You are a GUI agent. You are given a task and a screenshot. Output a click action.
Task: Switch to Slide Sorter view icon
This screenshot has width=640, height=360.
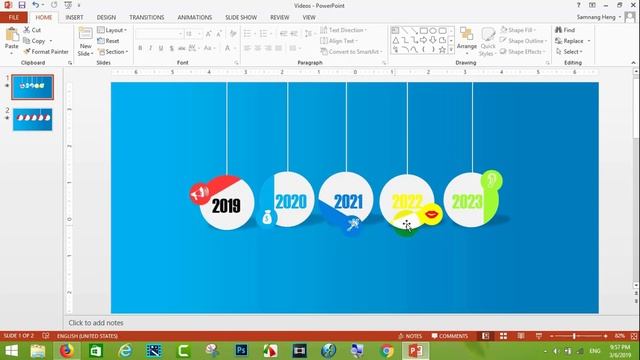(x=503, y=336)
